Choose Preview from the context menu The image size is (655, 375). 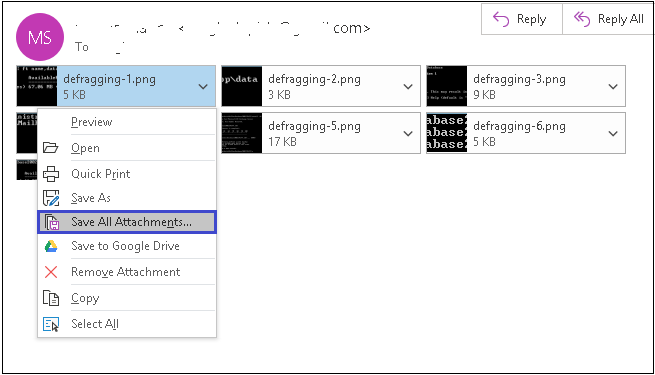click(127, 122)
